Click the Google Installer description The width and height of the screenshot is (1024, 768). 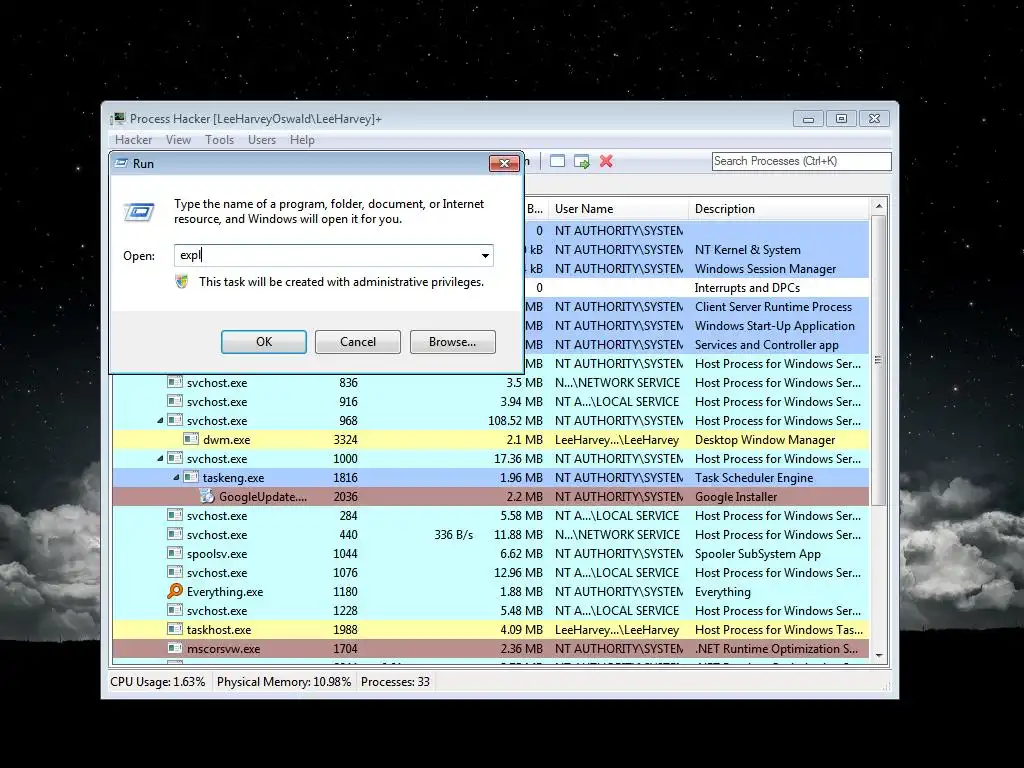pos(736,497)
